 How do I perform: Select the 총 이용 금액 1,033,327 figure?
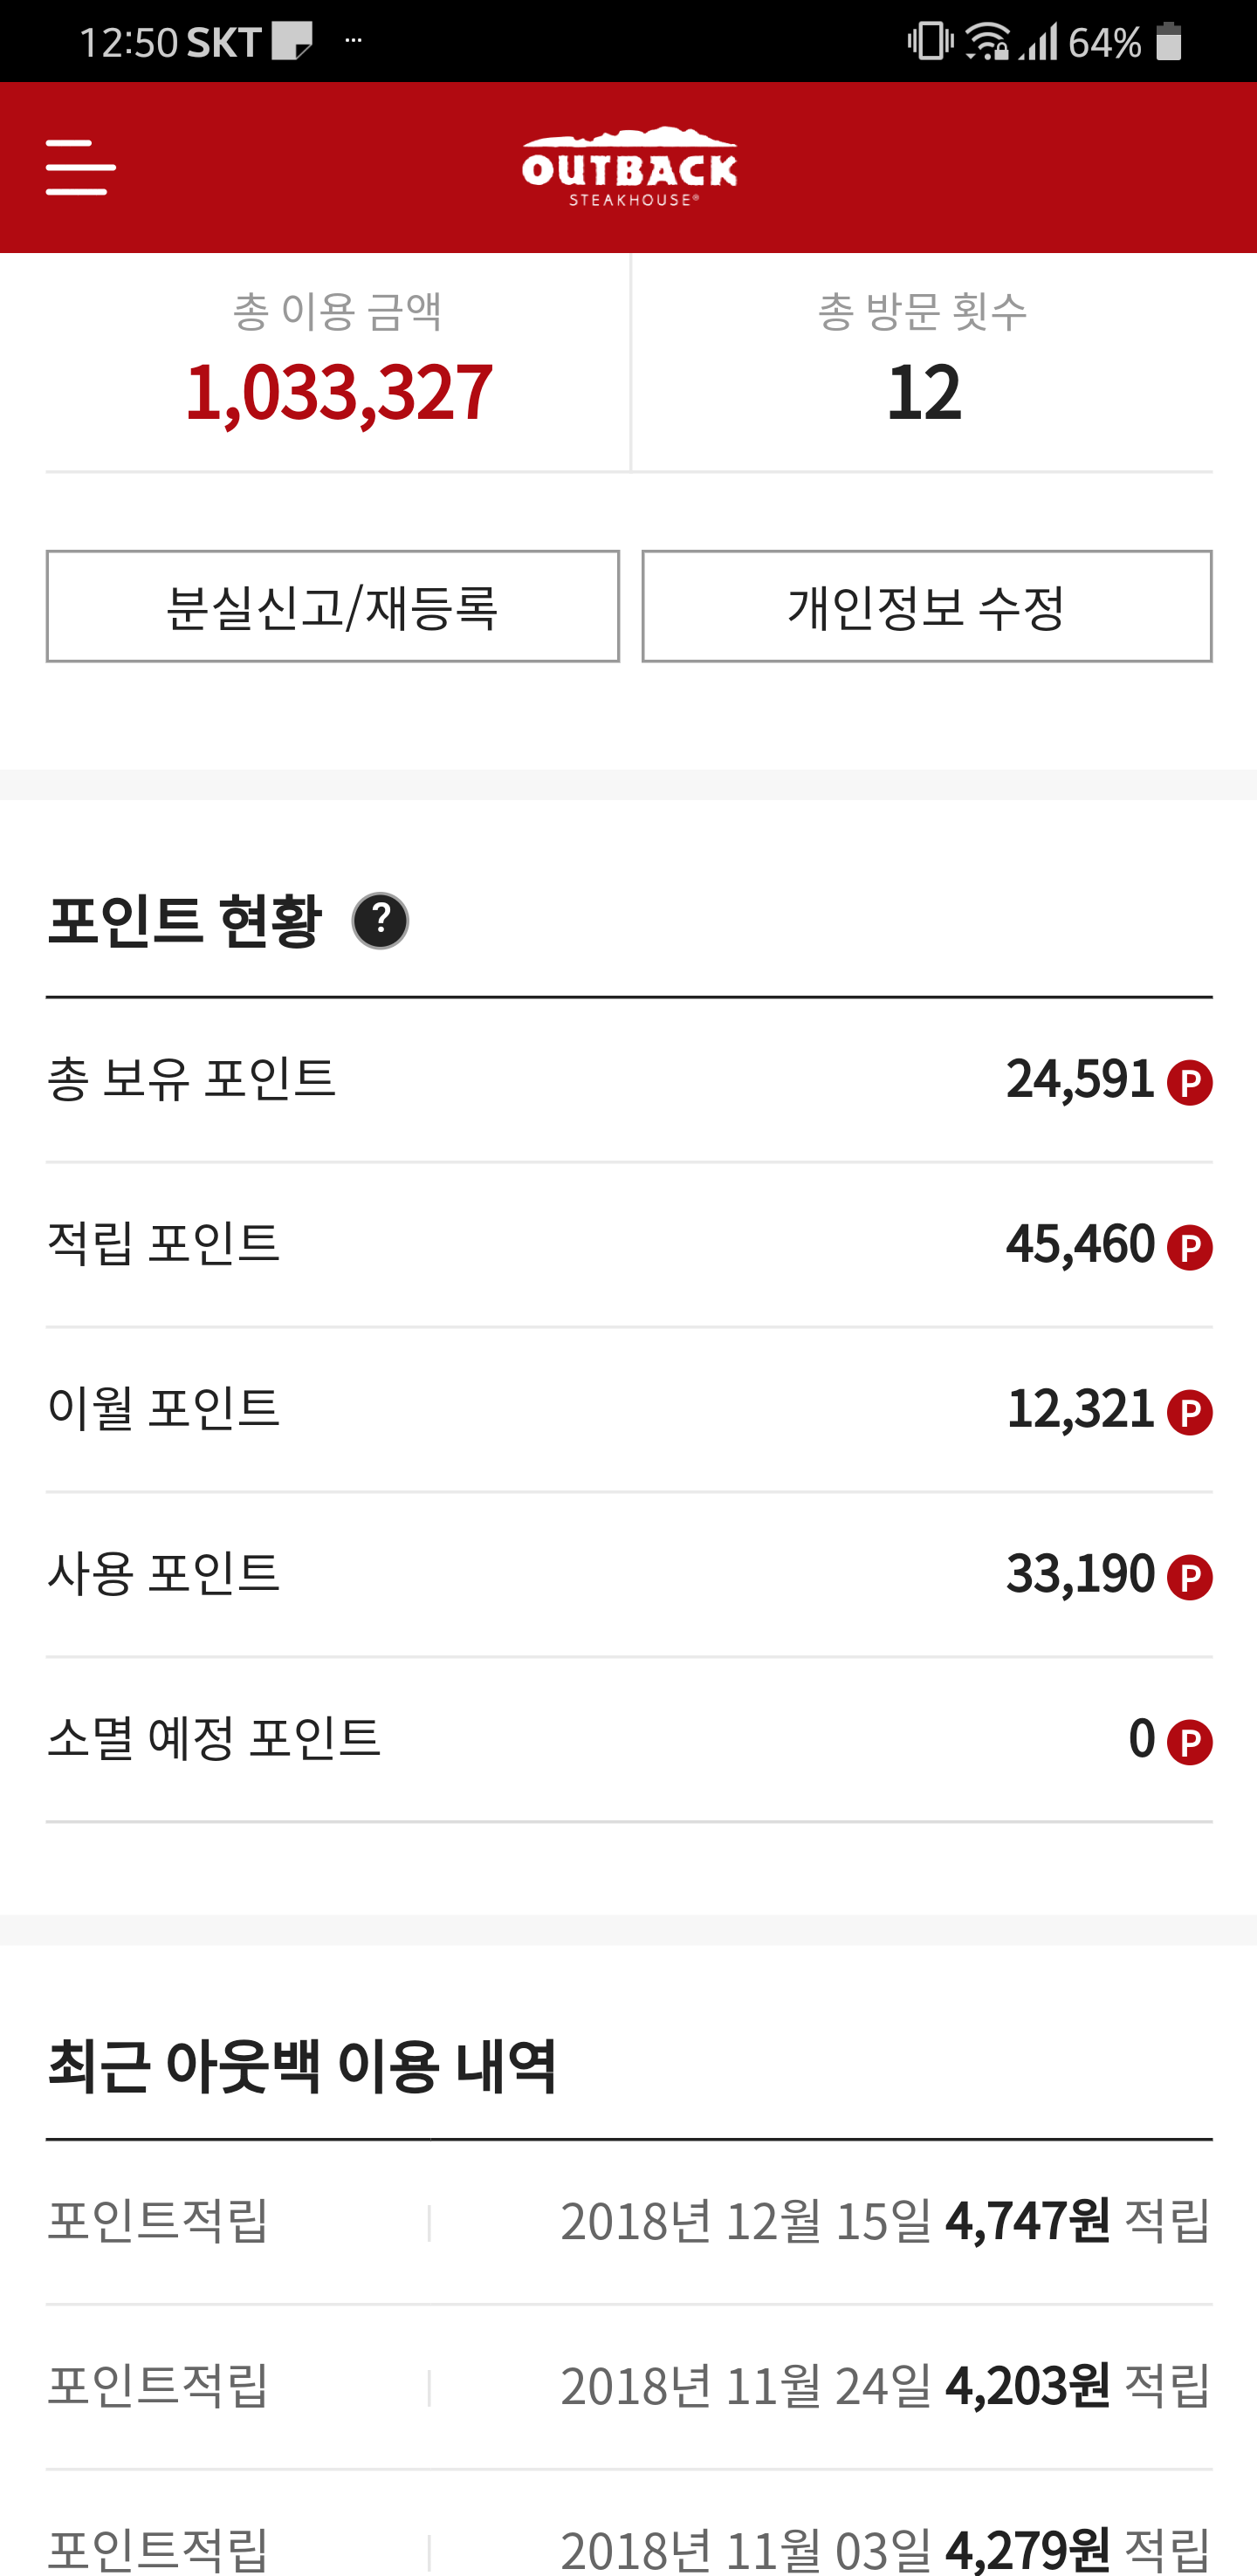pos(338,391)
